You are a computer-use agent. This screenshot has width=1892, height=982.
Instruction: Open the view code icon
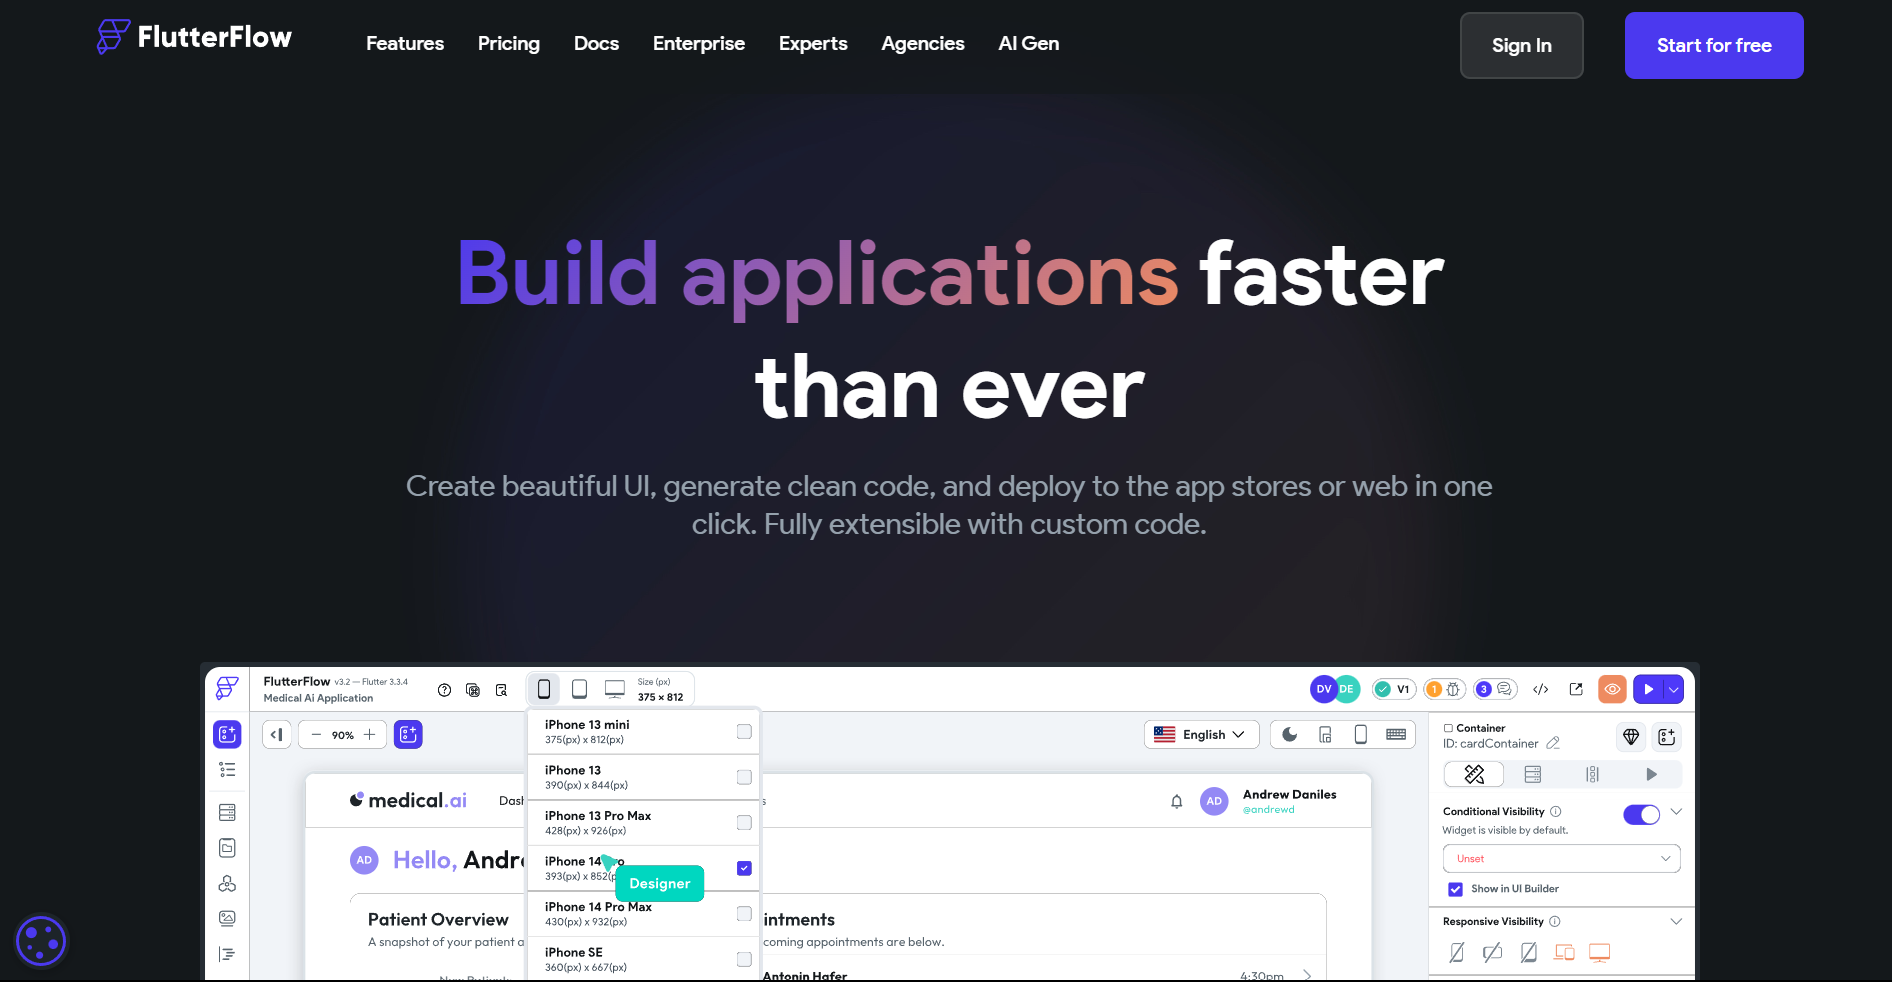(1541, 689)
